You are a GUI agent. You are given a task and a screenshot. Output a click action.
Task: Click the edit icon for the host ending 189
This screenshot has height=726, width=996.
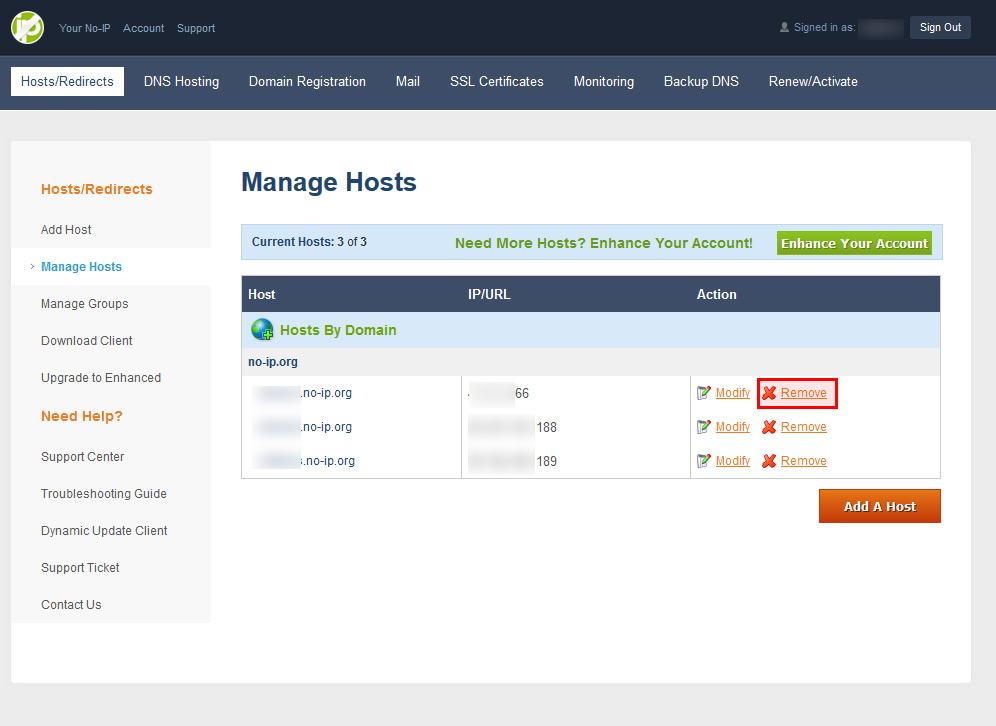point(703,460)
